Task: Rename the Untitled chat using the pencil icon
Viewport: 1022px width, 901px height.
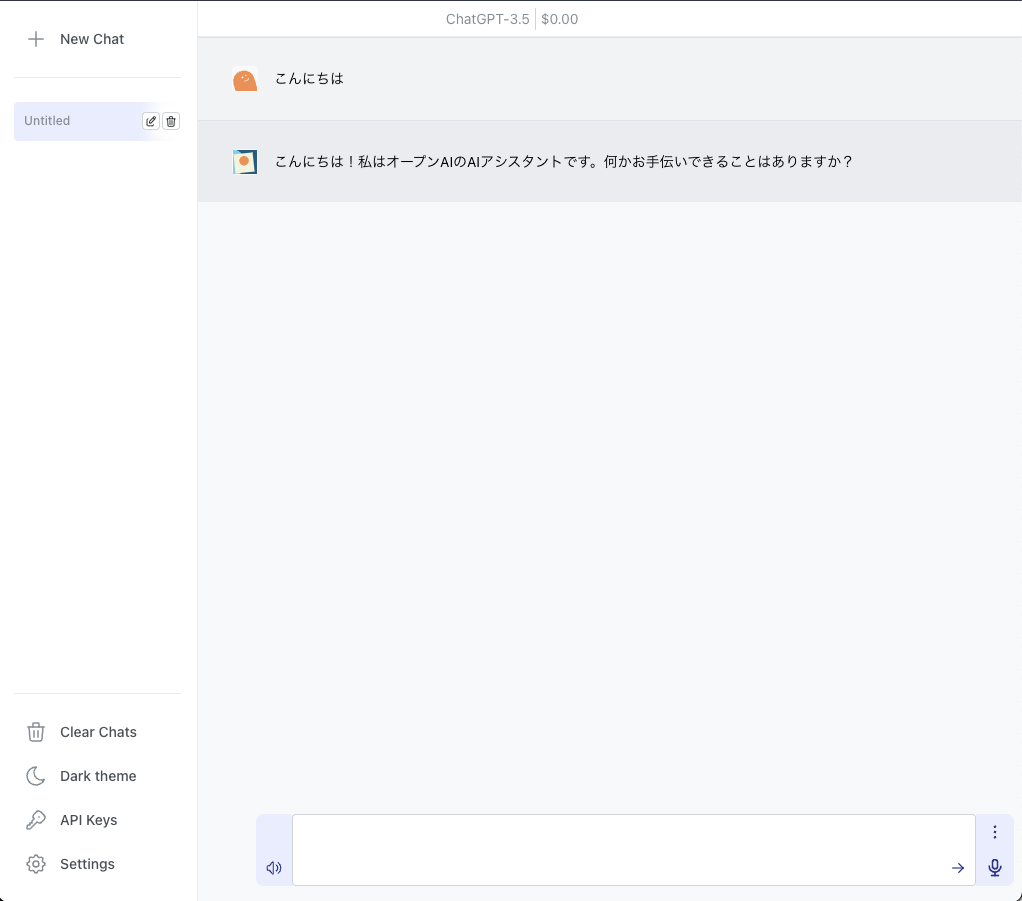Action: [150, 120]
